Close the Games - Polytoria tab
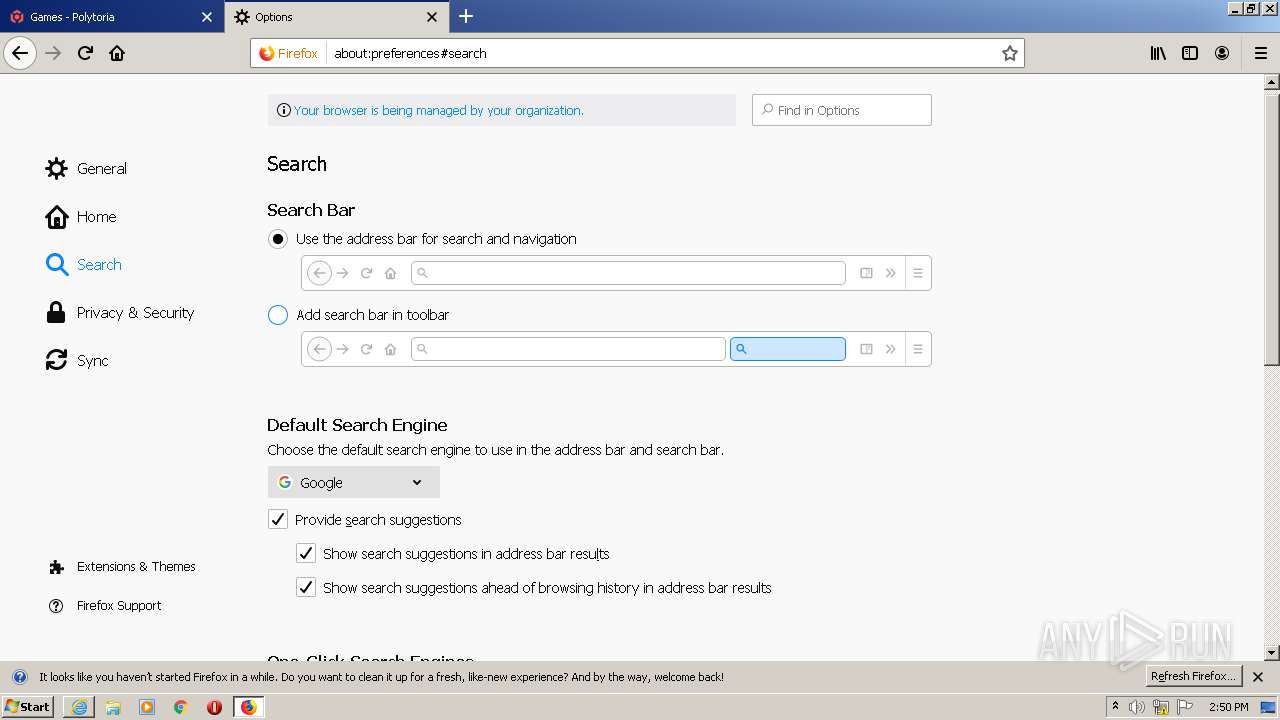This screenshot has height=720, width=1280. [207, 17]
